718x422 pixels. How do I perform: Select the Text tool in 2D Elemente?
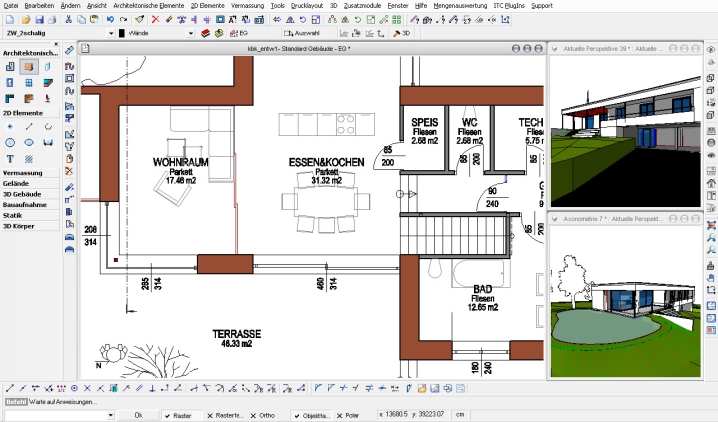tap(10, 158)
